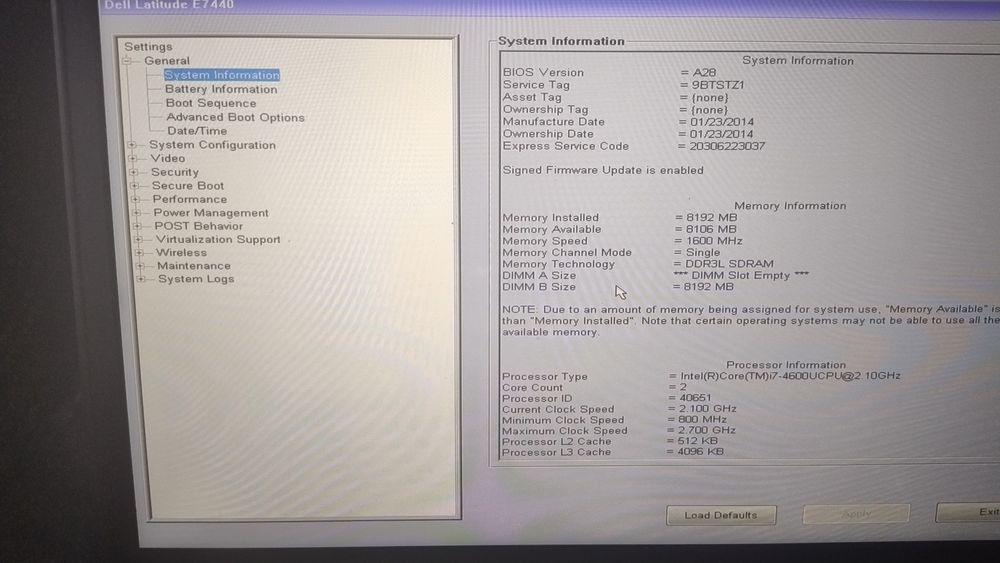The image size is (1000, 563).
Task: Expand the Secure Boot node
Action: point(134,186)
